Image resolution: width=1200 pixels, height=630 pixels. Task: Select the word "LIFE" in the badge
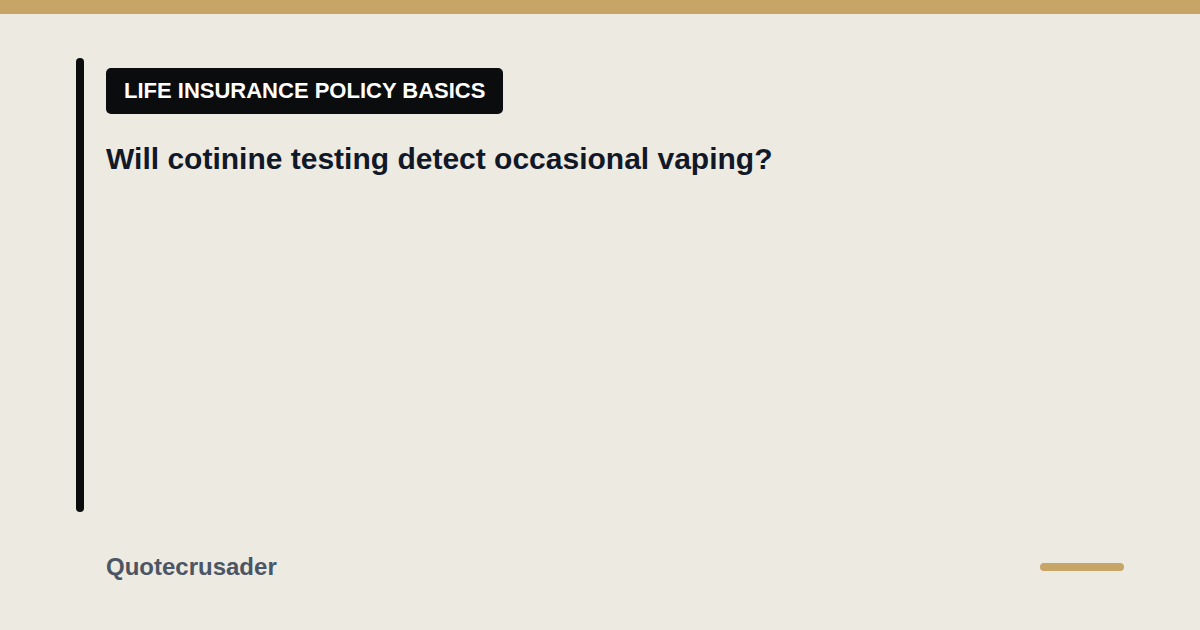(x=146, y=91)
